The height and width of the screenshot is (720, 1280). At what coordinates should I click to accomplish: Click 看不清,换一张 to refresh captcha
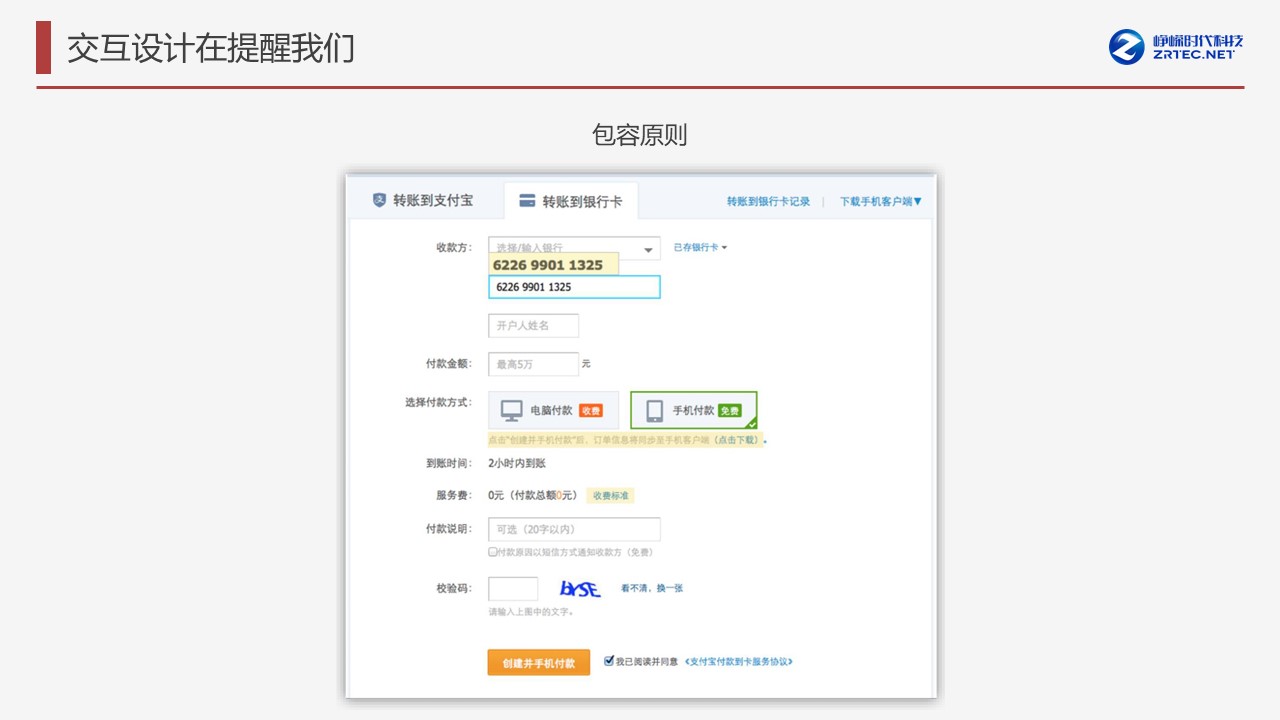point(651,588)
